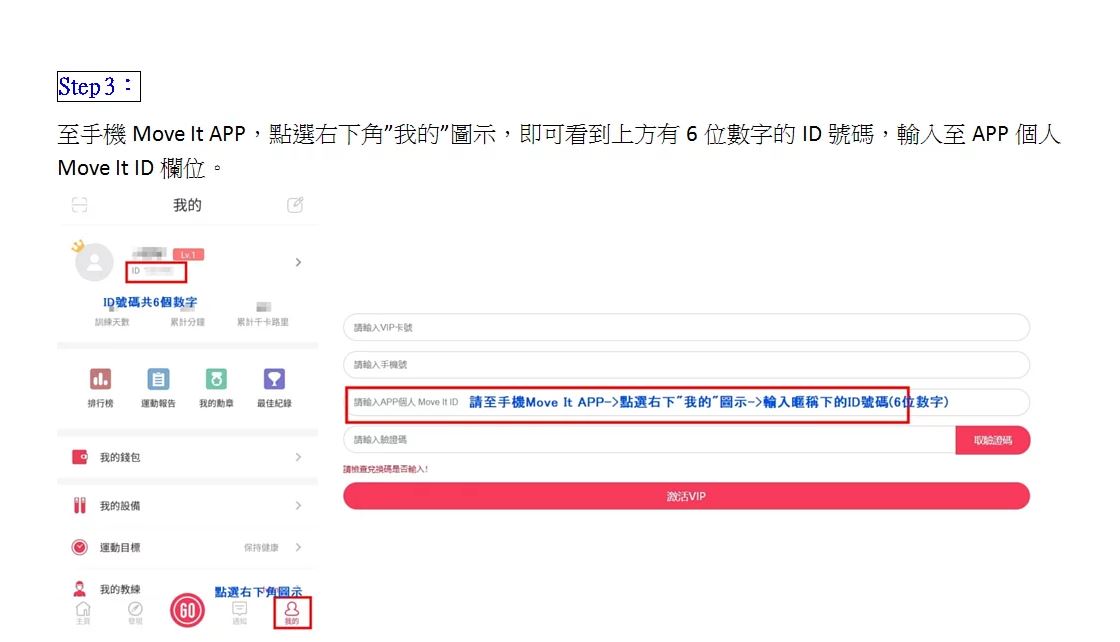Select the 我的設備 label text
Image resolution: width=1120 pixels, height=642 pixels.
click(x=120, y=506)
